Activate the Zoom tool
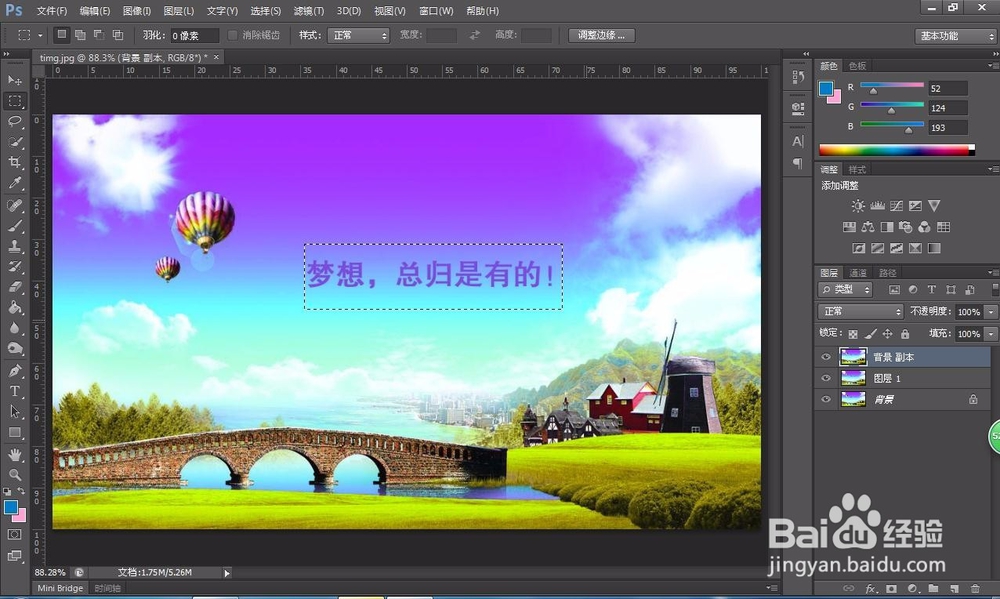The width and height of the screenshot is (1000, 599). 13,474
